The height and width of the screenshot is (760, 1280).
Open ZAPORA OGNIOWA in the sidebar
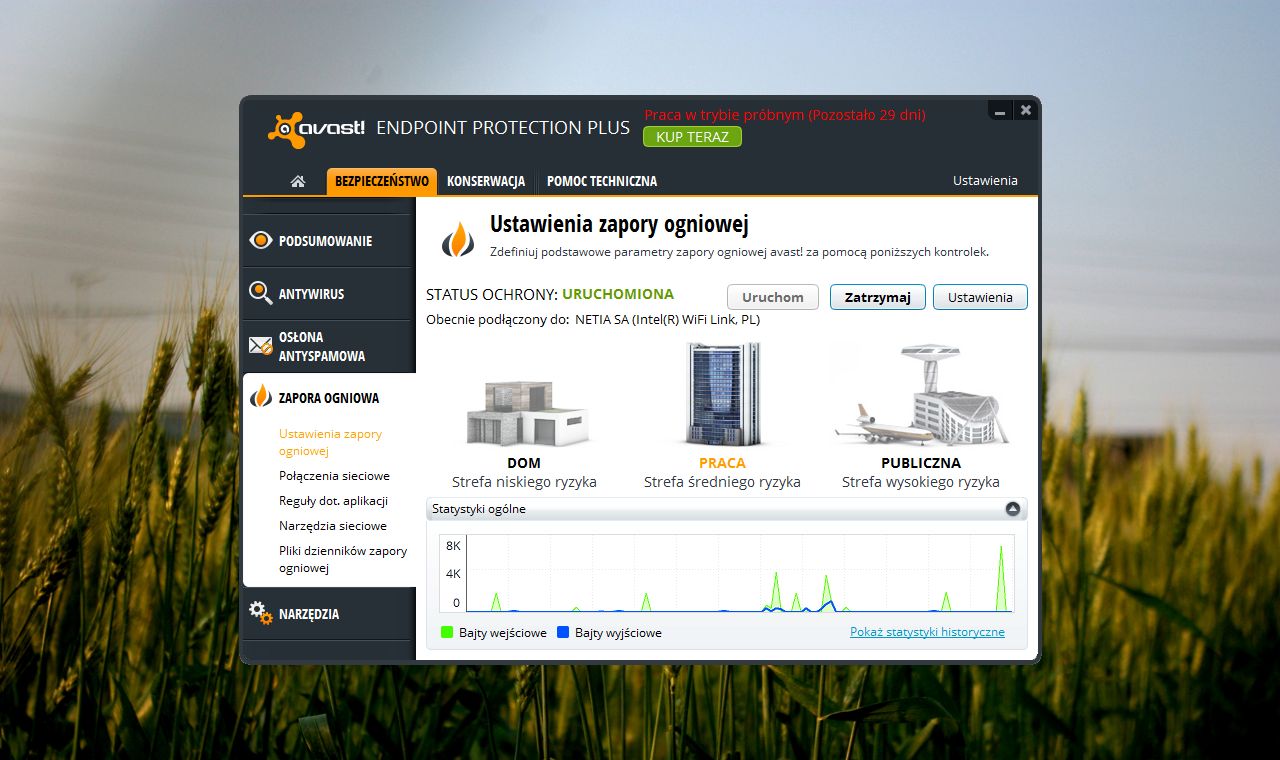[329, 398]
